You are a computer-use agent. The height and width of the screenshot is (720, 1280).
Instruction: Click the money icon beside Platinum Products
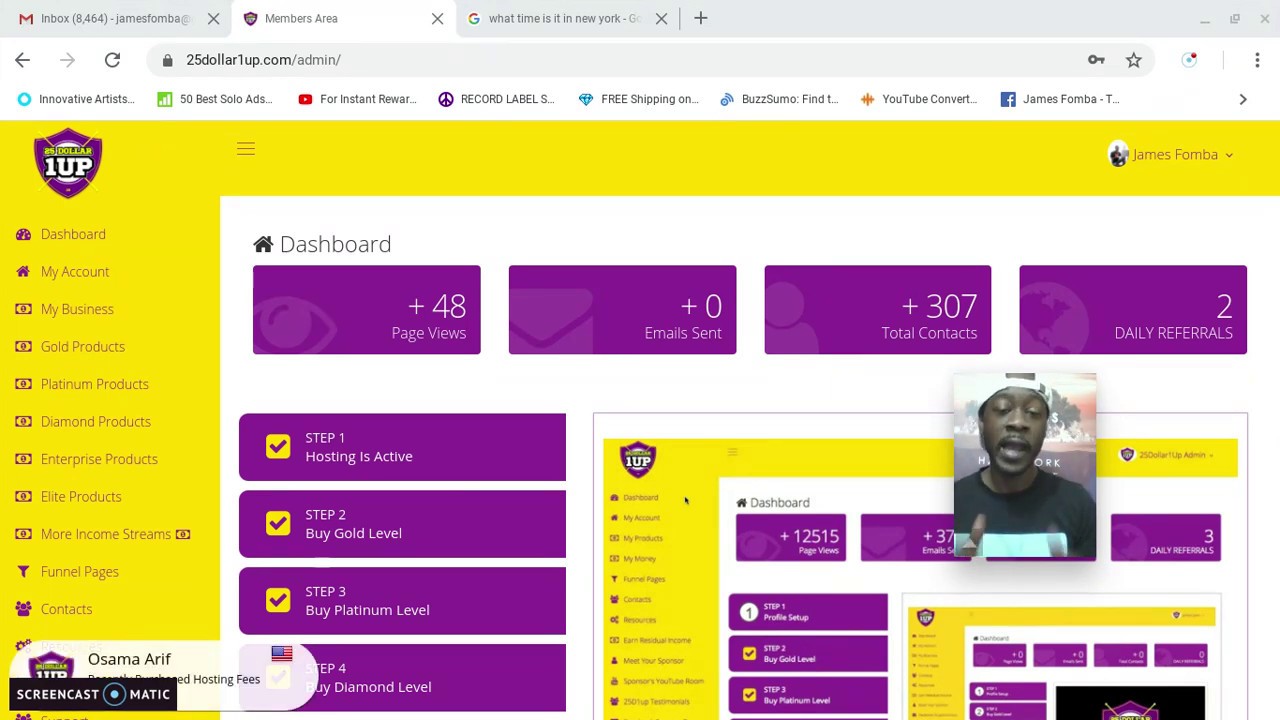(x=23, y=384)
